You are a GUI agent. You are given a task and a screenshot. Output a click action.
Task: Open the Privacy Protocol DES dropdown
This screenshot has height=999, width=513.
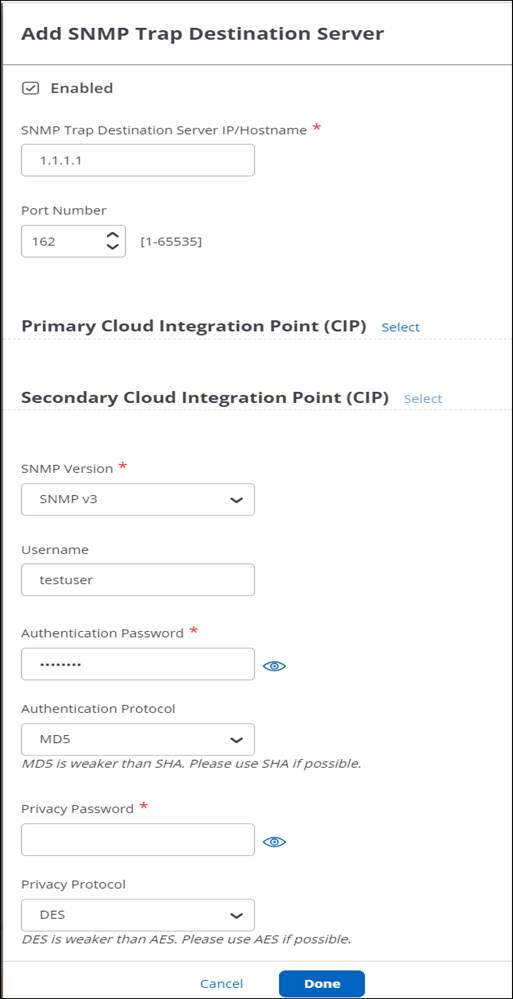pos(138,915)
